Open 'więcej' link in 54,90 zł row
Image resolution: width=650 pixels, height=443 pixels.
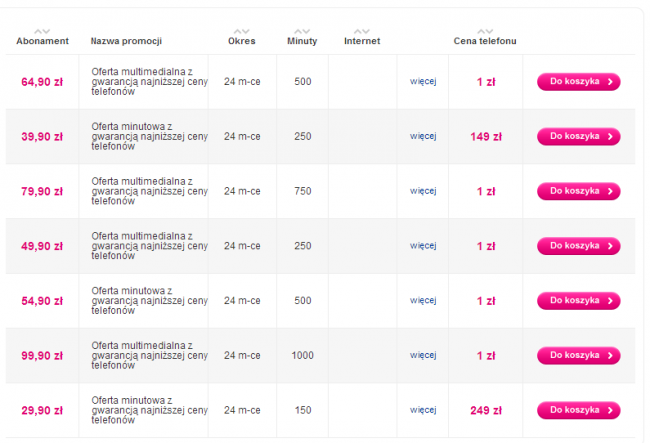click(x=423, y=300)
